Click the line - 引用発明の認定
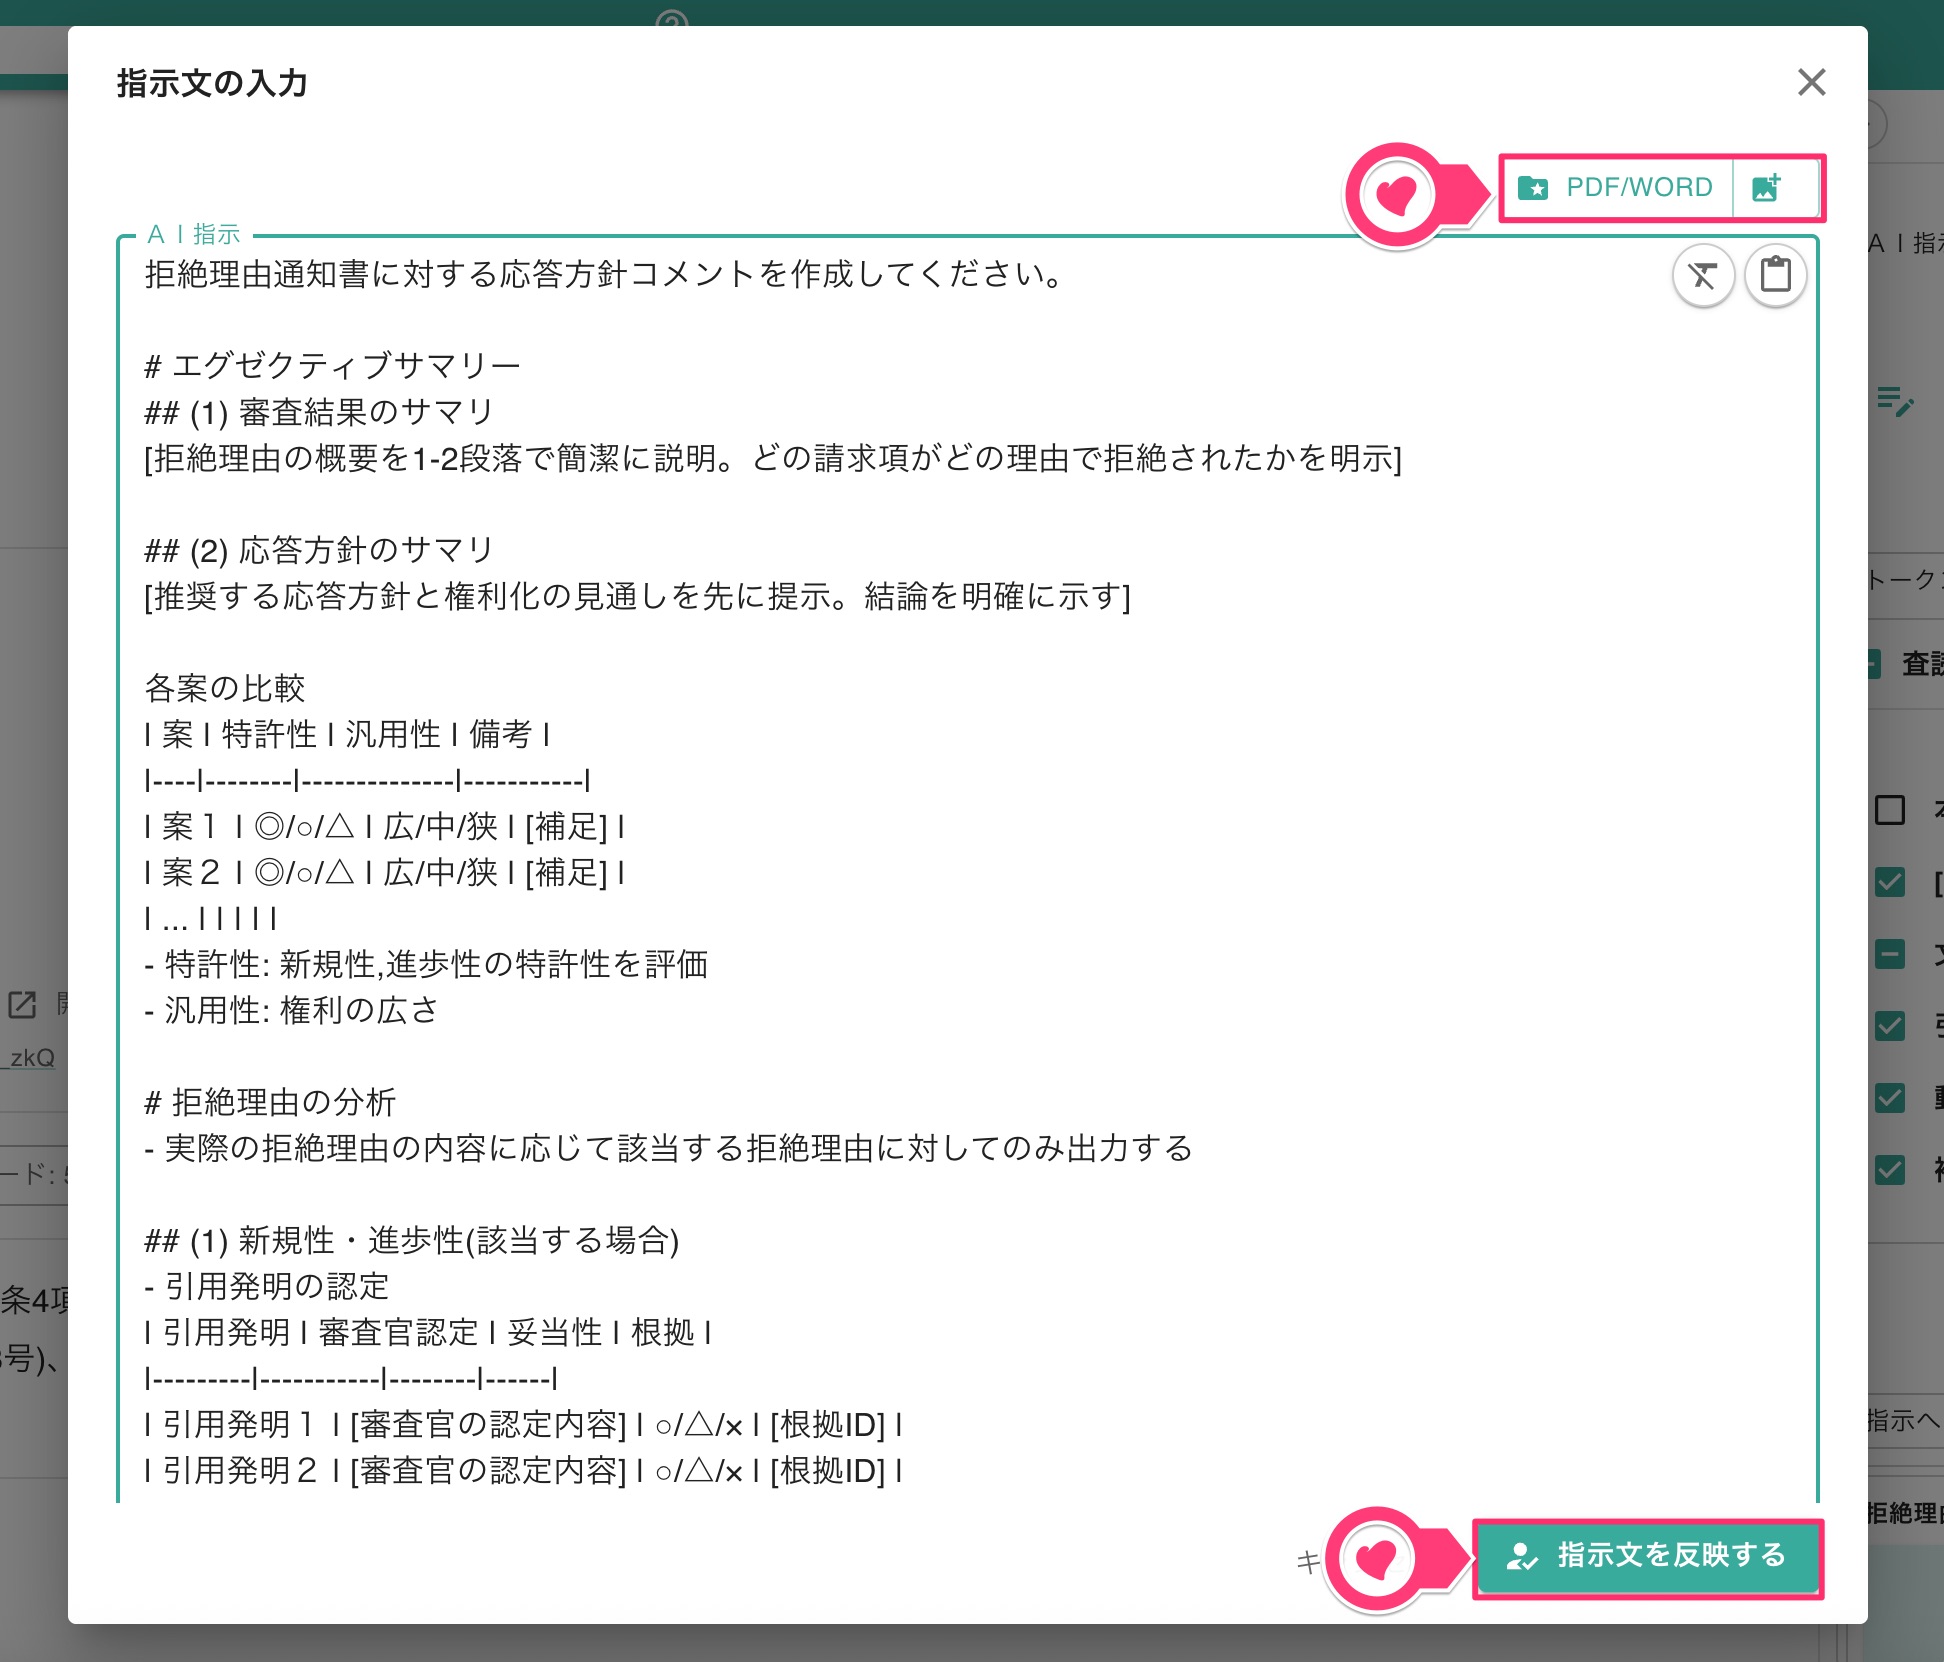Screen dimensions: 1944x1662 pos(267,1286)
